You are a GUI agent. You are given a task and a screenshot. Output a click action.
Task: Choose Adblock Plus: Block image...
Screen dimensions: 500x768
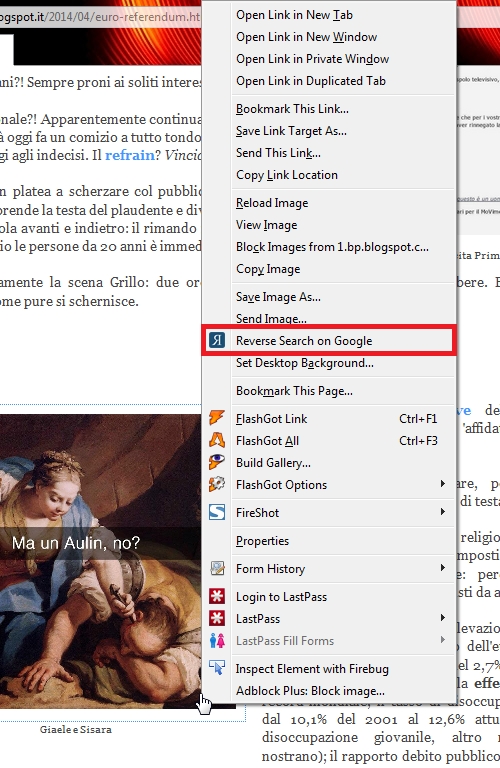coord(329,691)
